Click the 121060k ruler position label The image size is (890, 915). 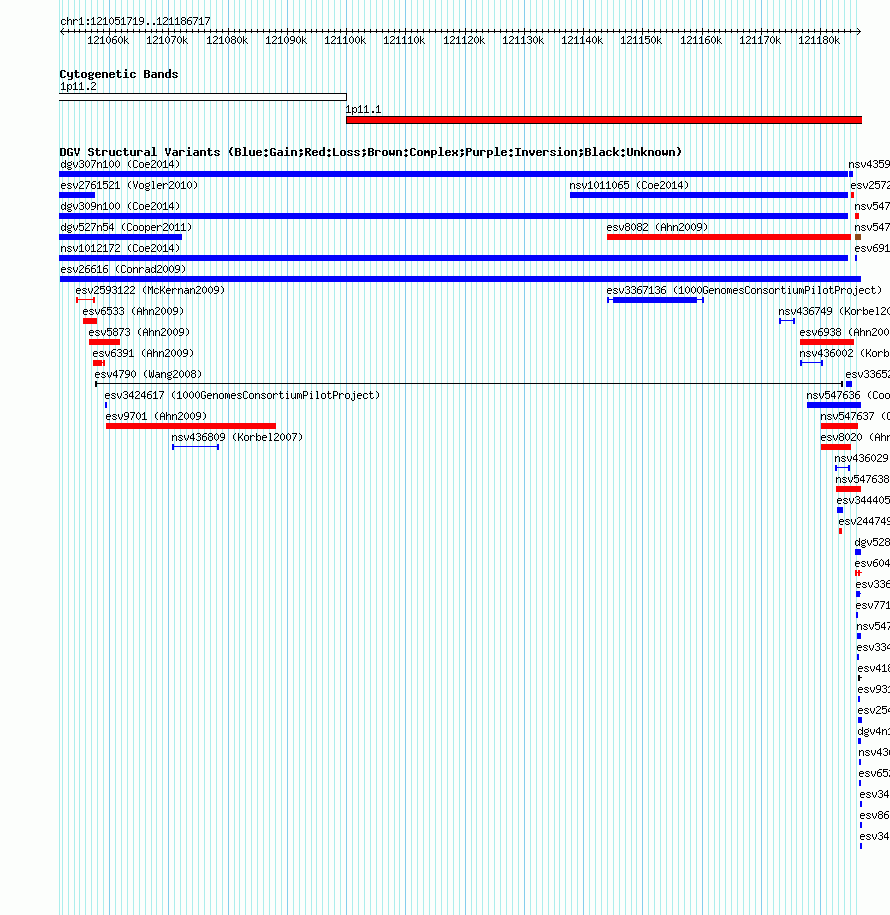[108, 40]
